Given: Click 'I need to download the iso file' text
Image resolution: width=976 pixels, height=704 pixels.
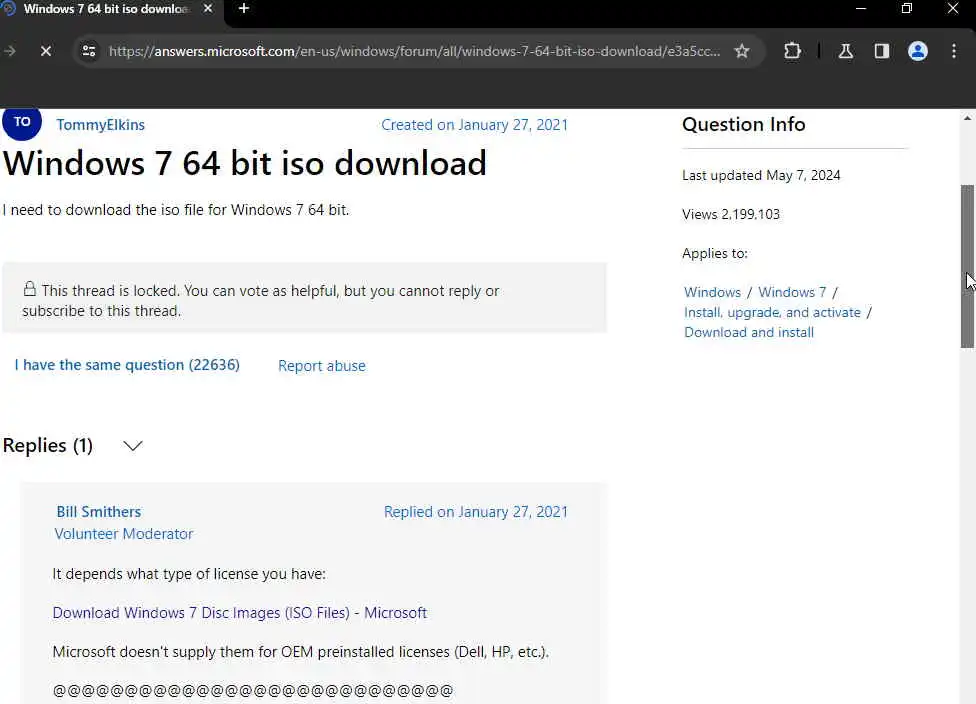Looking at the screenshot, I should [176, 210].
